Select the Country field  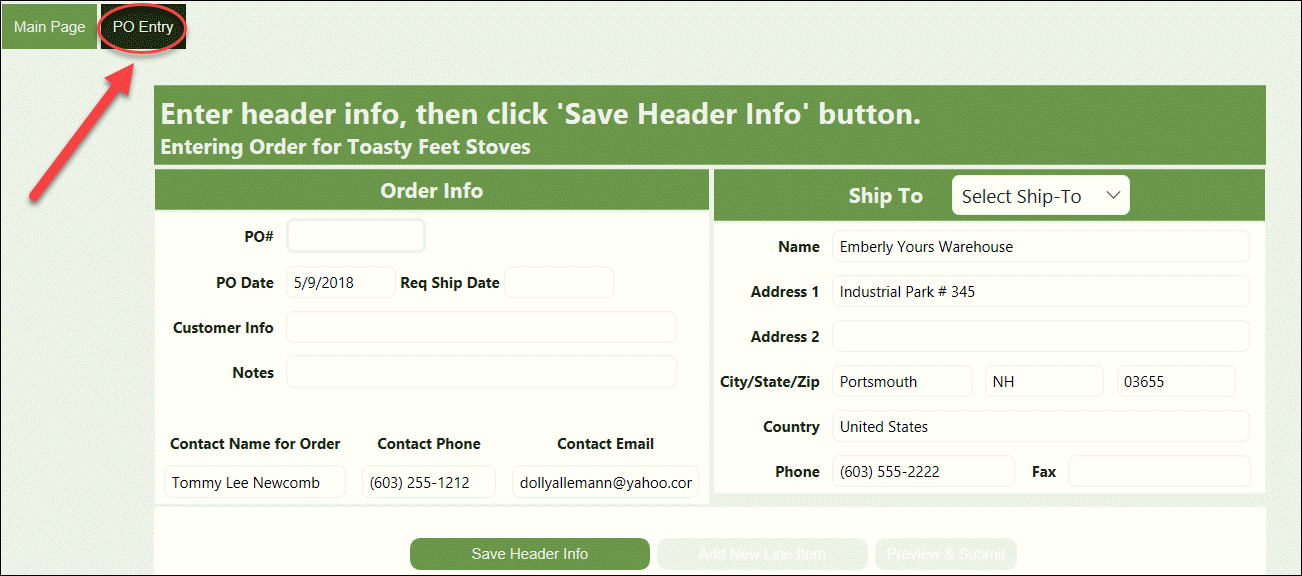1040,426
